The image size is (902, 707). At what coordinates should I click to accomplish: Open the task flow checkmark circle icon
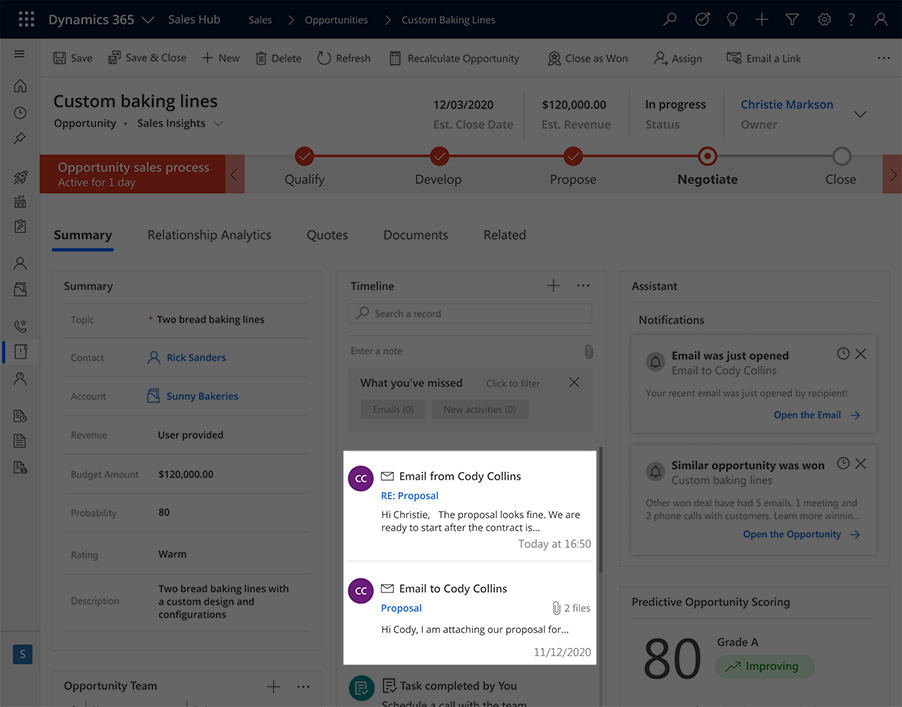click(x=702, y=20)
